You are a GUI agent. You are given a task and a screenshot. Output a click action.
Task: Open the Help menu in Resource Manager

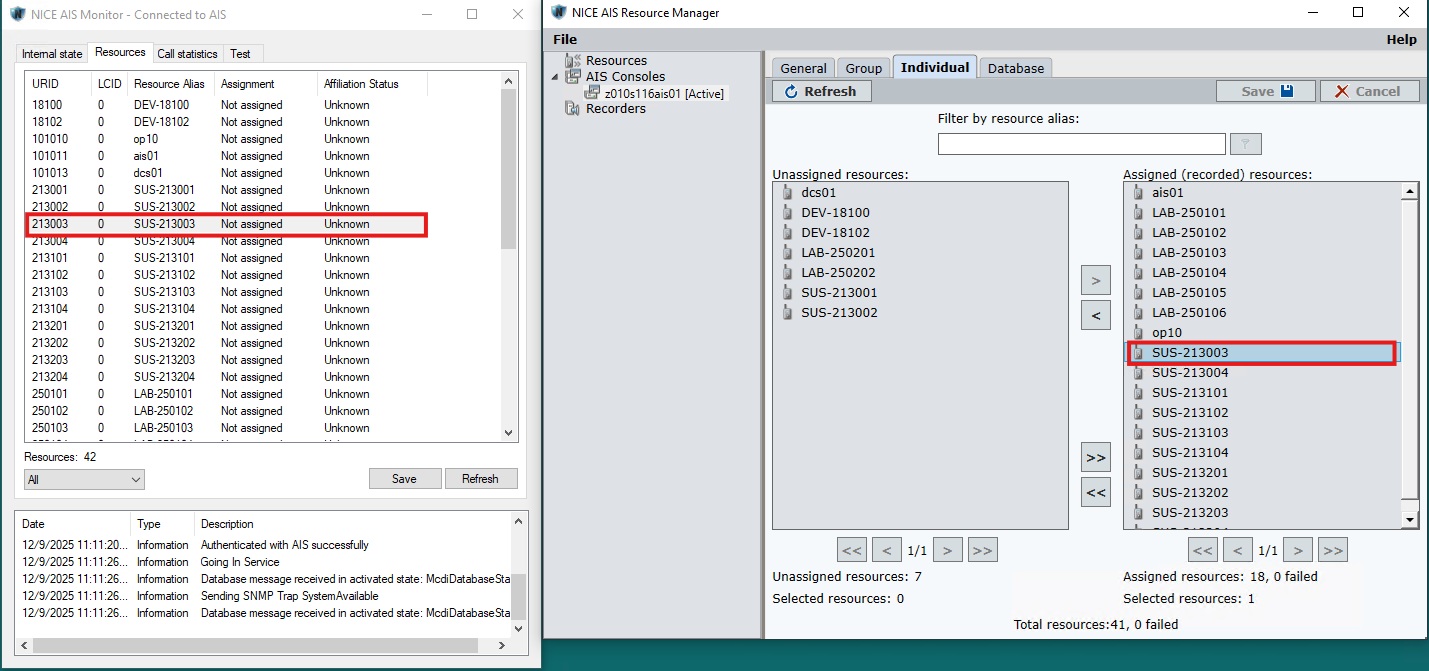pos(1401,40)
